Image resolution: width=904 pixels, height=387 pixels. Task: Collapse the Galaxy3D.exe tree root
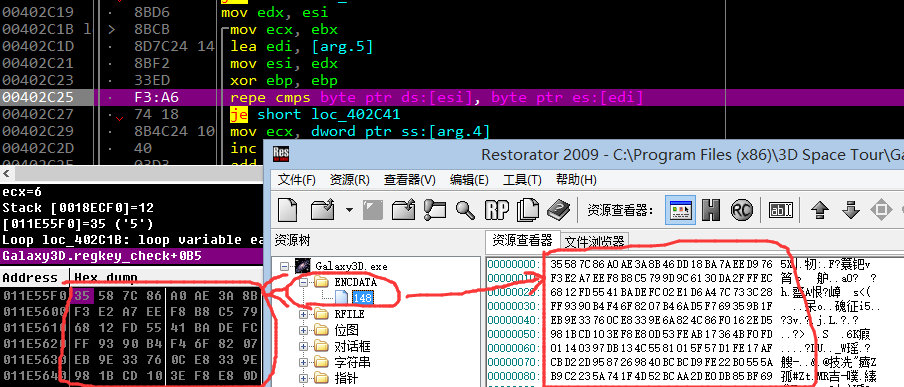[284, 266]
